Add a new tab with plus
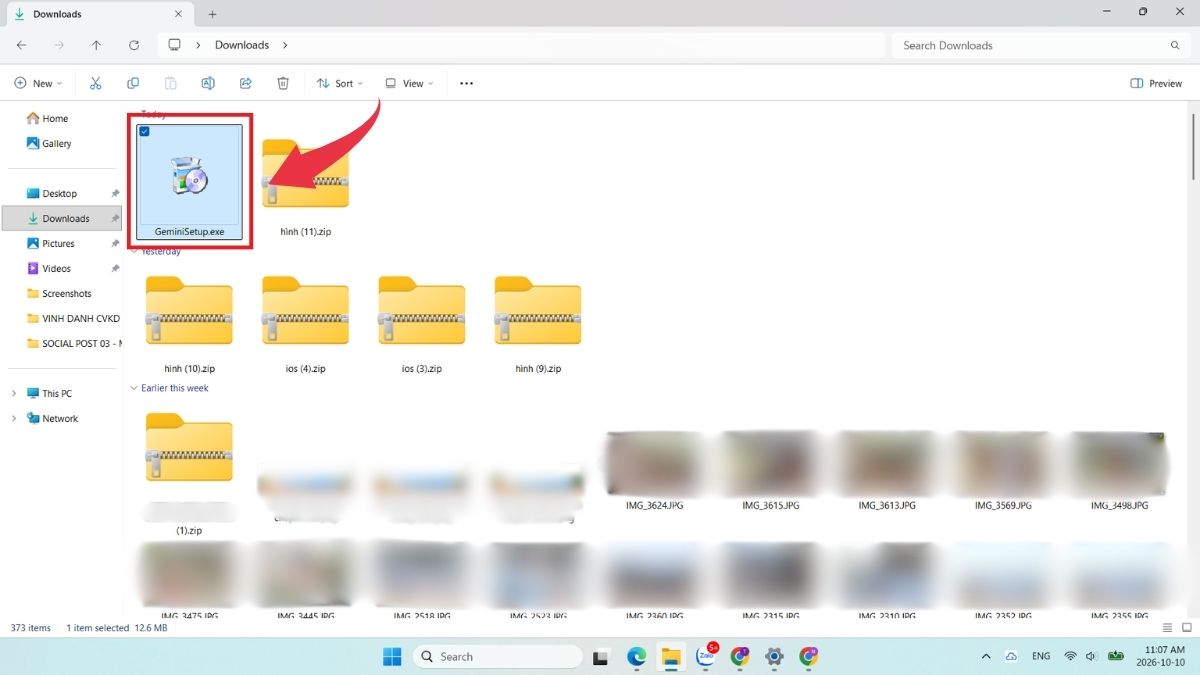 click(212, 14)
